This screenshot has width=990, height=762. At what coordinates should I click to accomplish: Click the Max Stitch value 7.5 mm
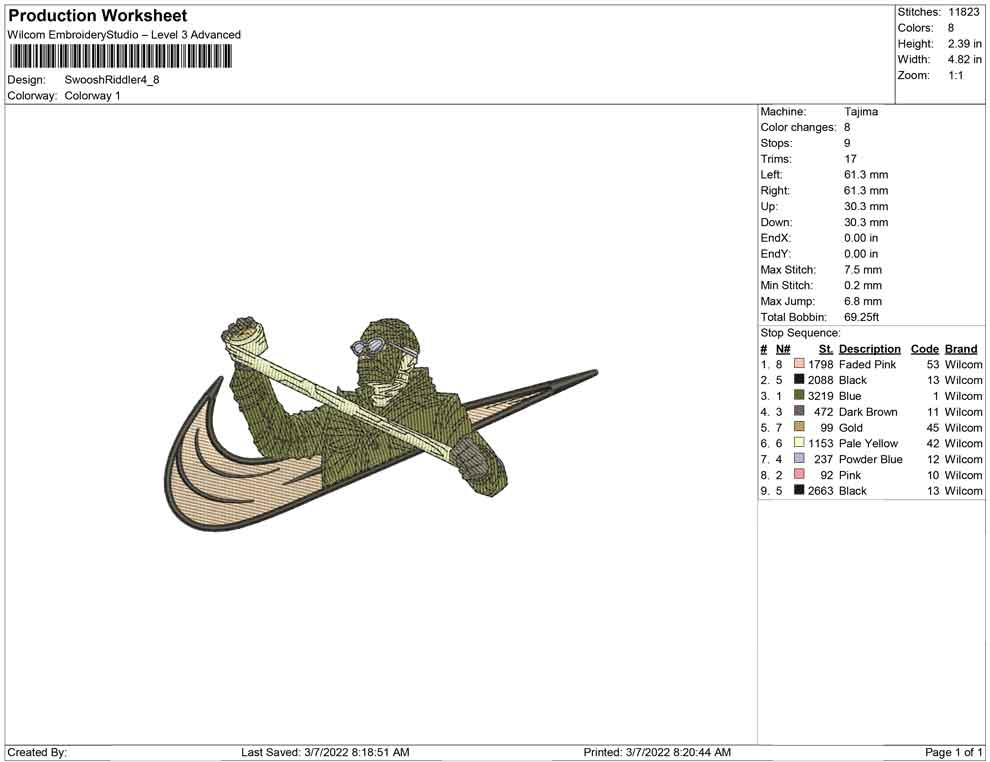[x=863, y=270]
